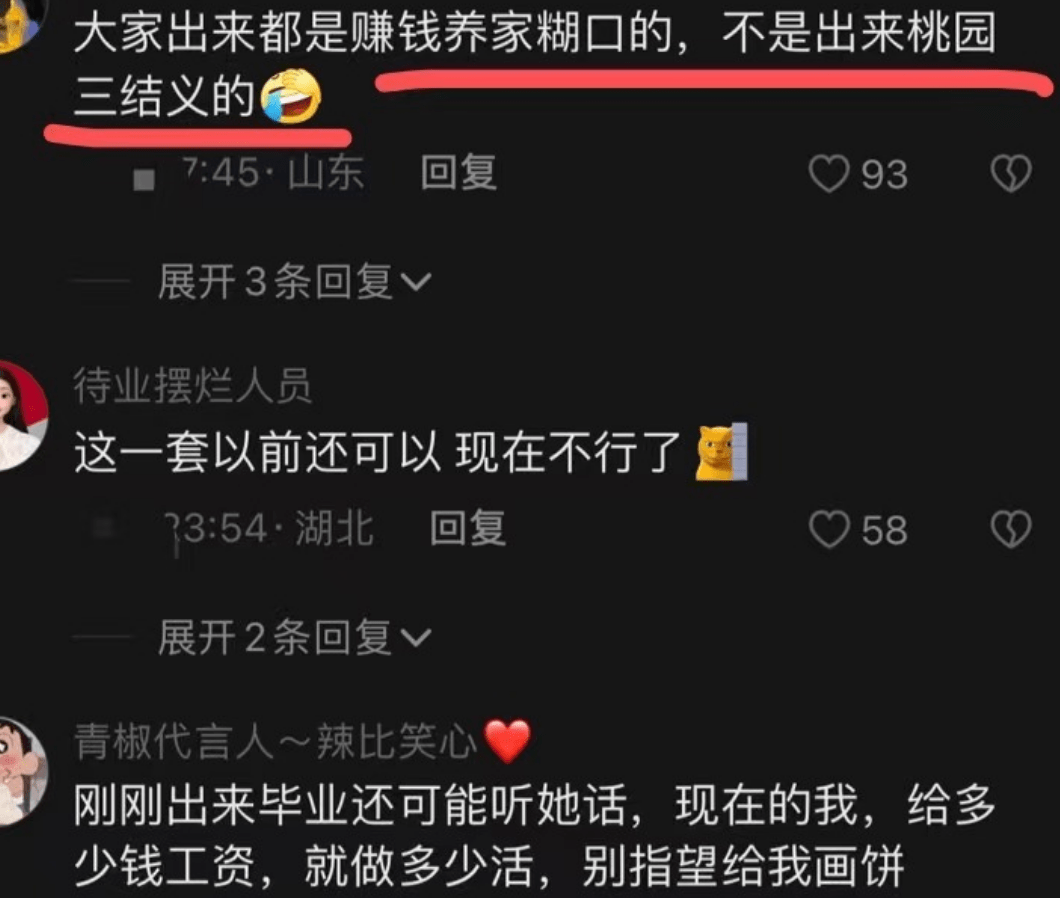The height and width of the screenshot is (898, 1060).
Task: Like the comment with 58 likes
Action: tap(829, 529)
